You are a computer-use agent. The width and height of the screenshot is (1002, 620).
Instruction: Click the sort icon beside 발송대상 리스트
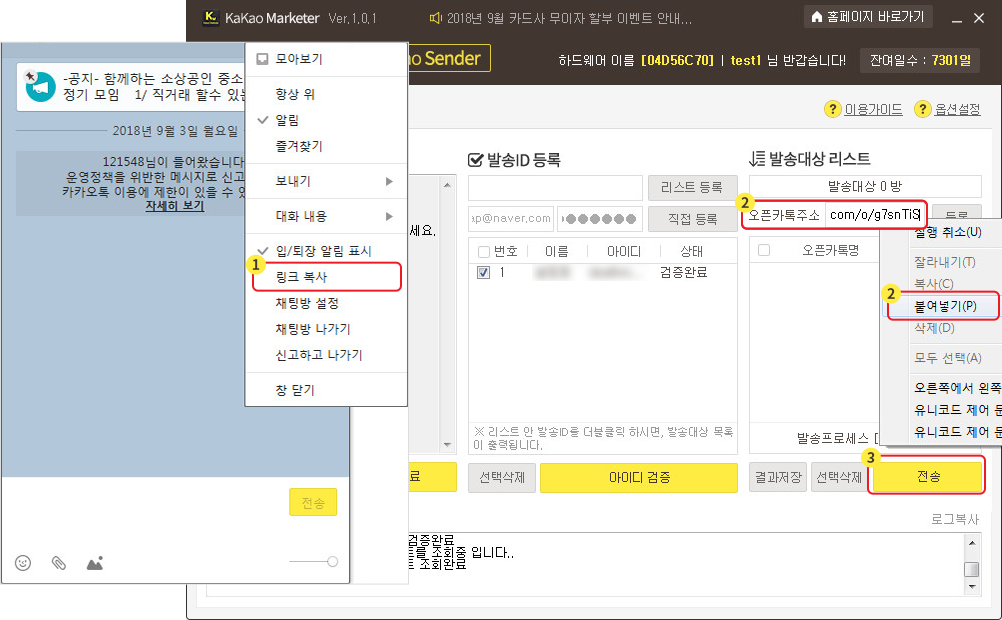pos(757,159)
